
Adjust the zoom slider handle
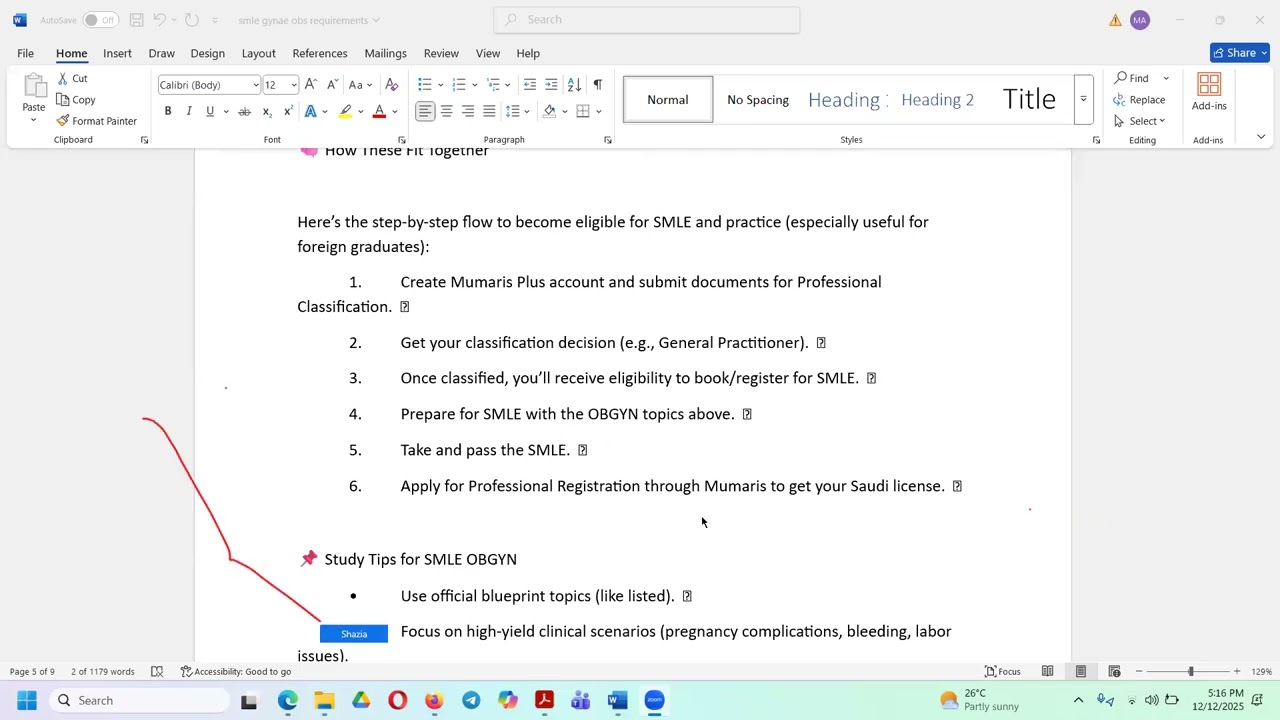1190,671
